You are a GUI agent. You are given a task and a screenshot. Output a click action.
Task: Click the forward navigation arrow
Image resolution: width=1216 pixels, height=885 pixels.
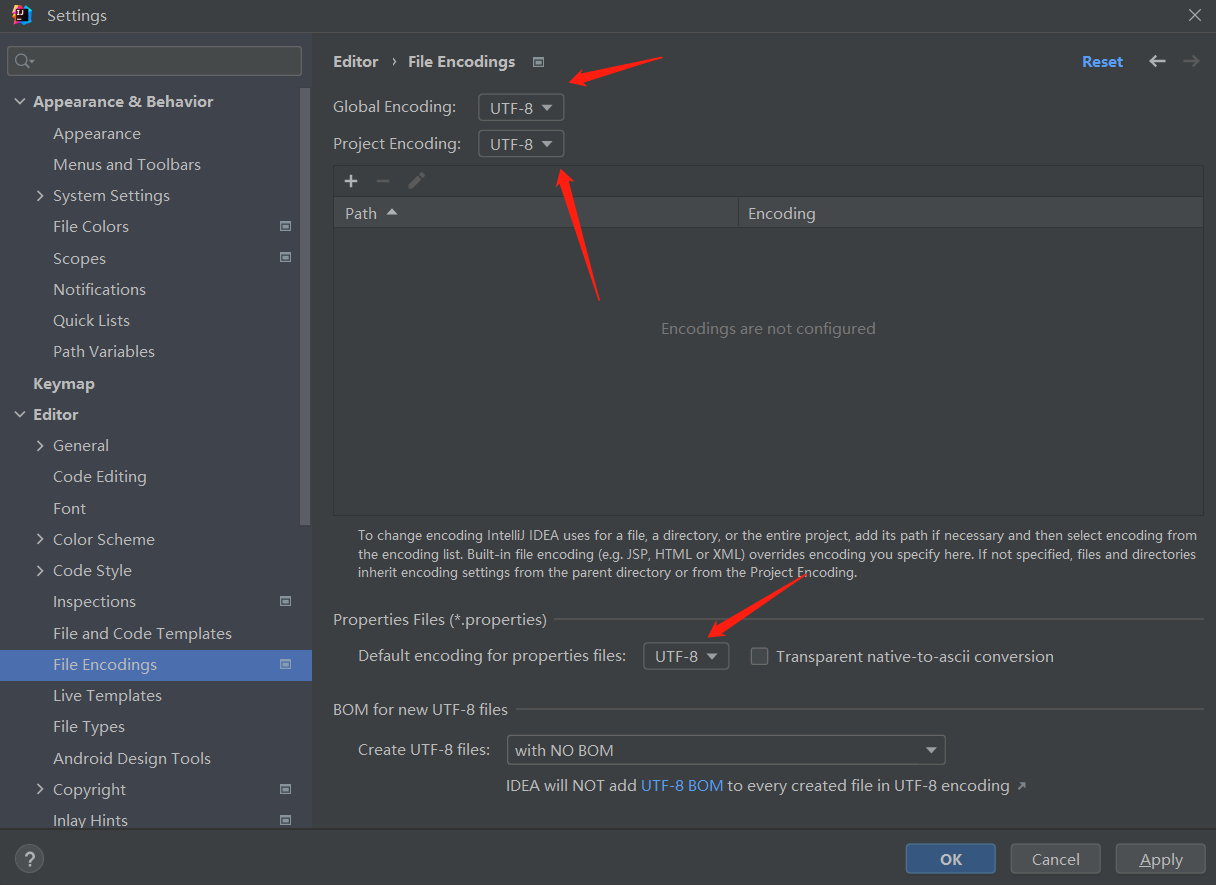click(1191, 61)
